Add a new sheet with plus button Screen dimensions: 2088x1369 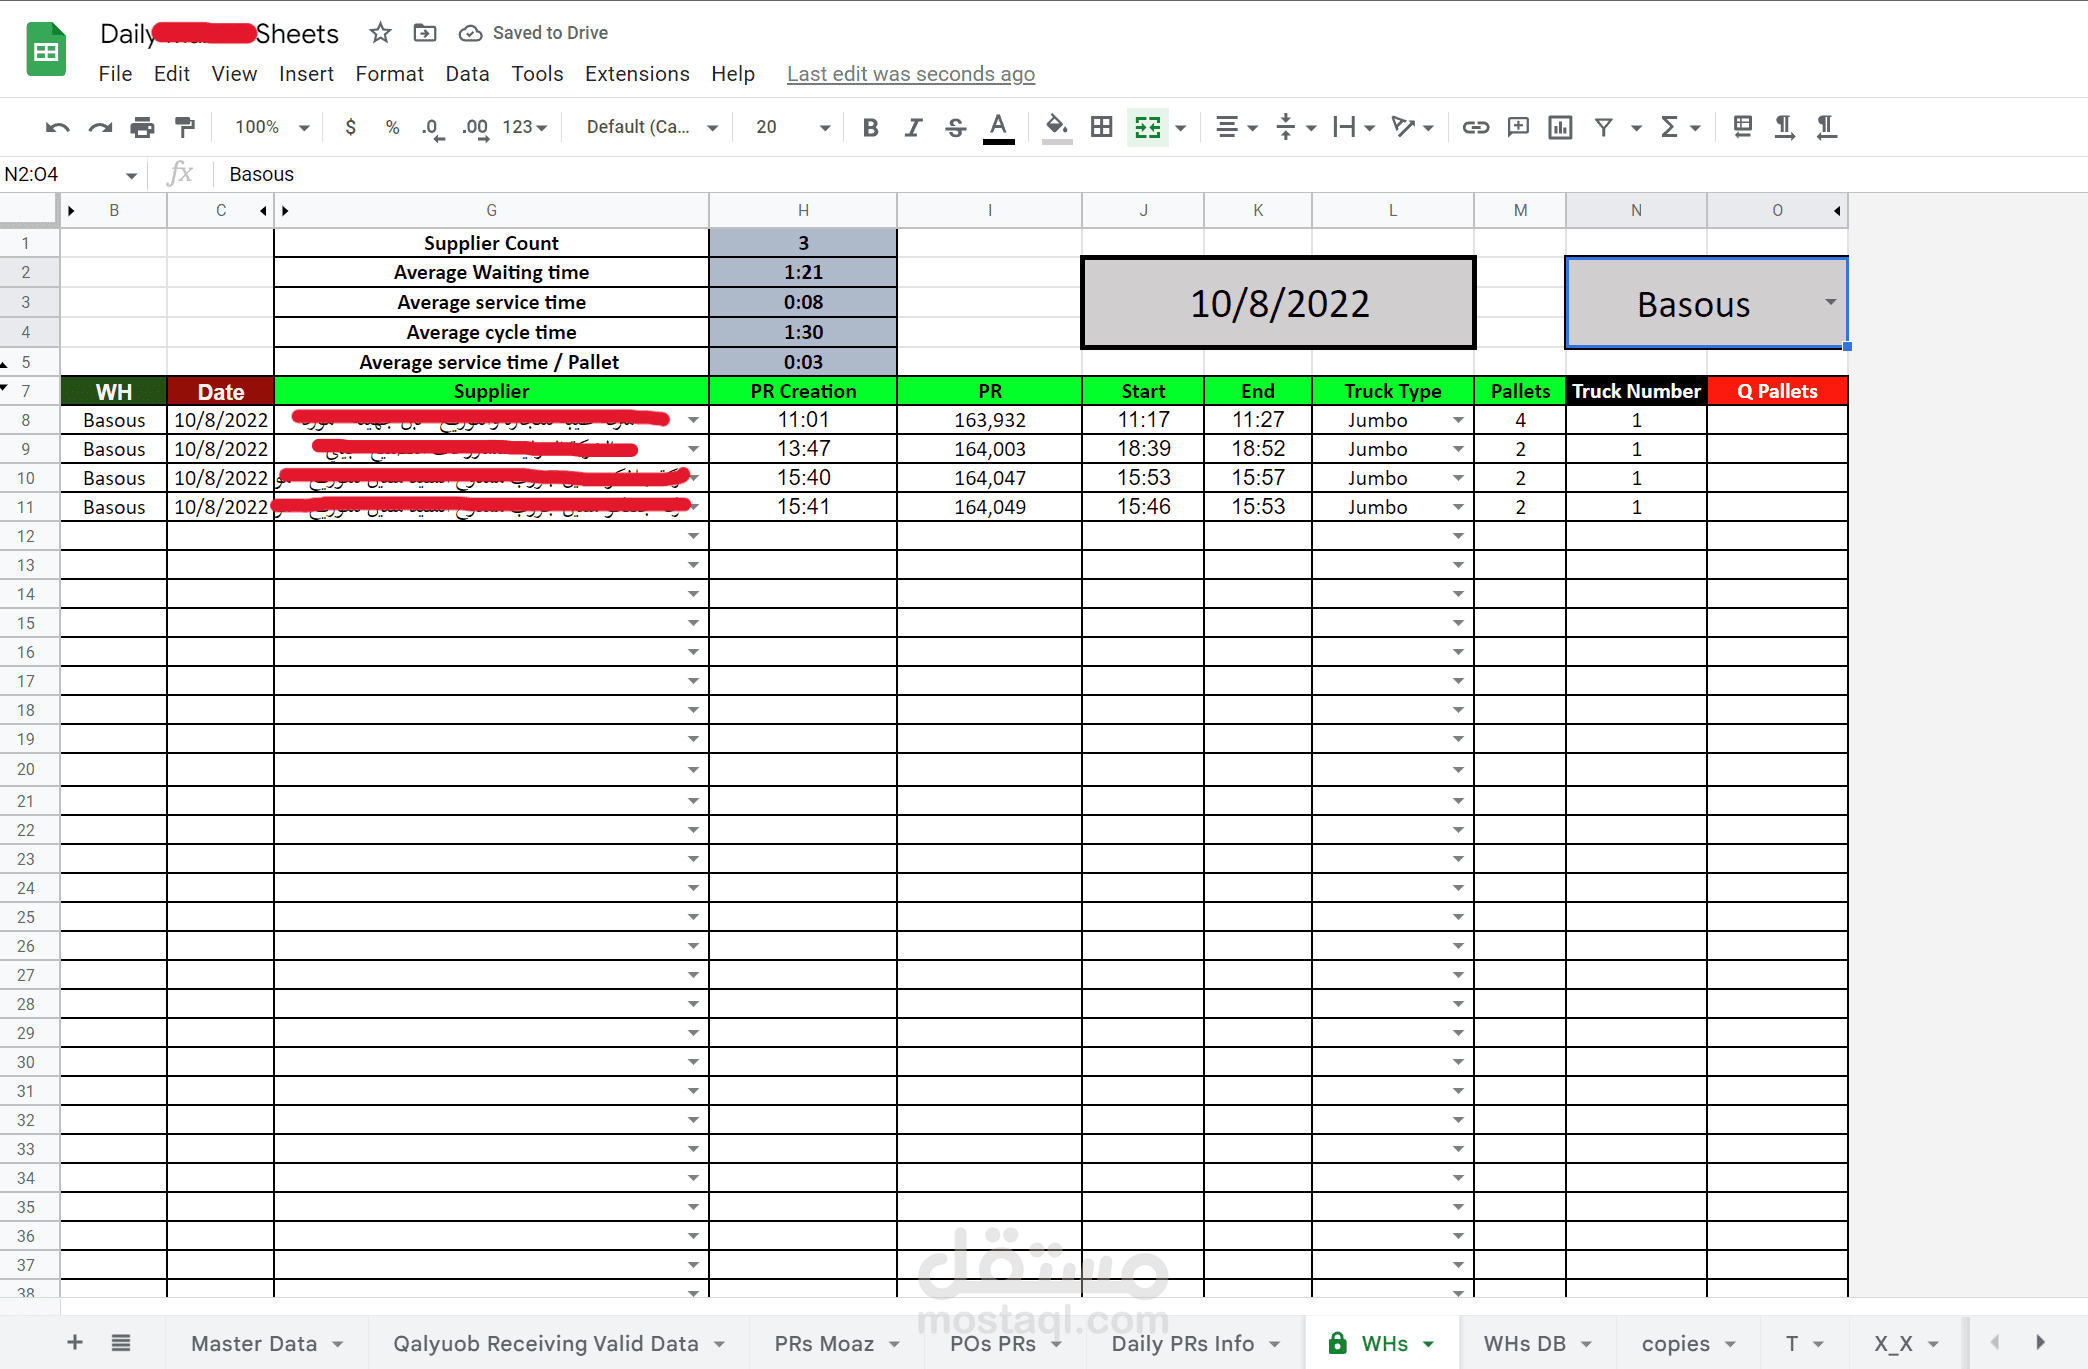[75, 1342]
